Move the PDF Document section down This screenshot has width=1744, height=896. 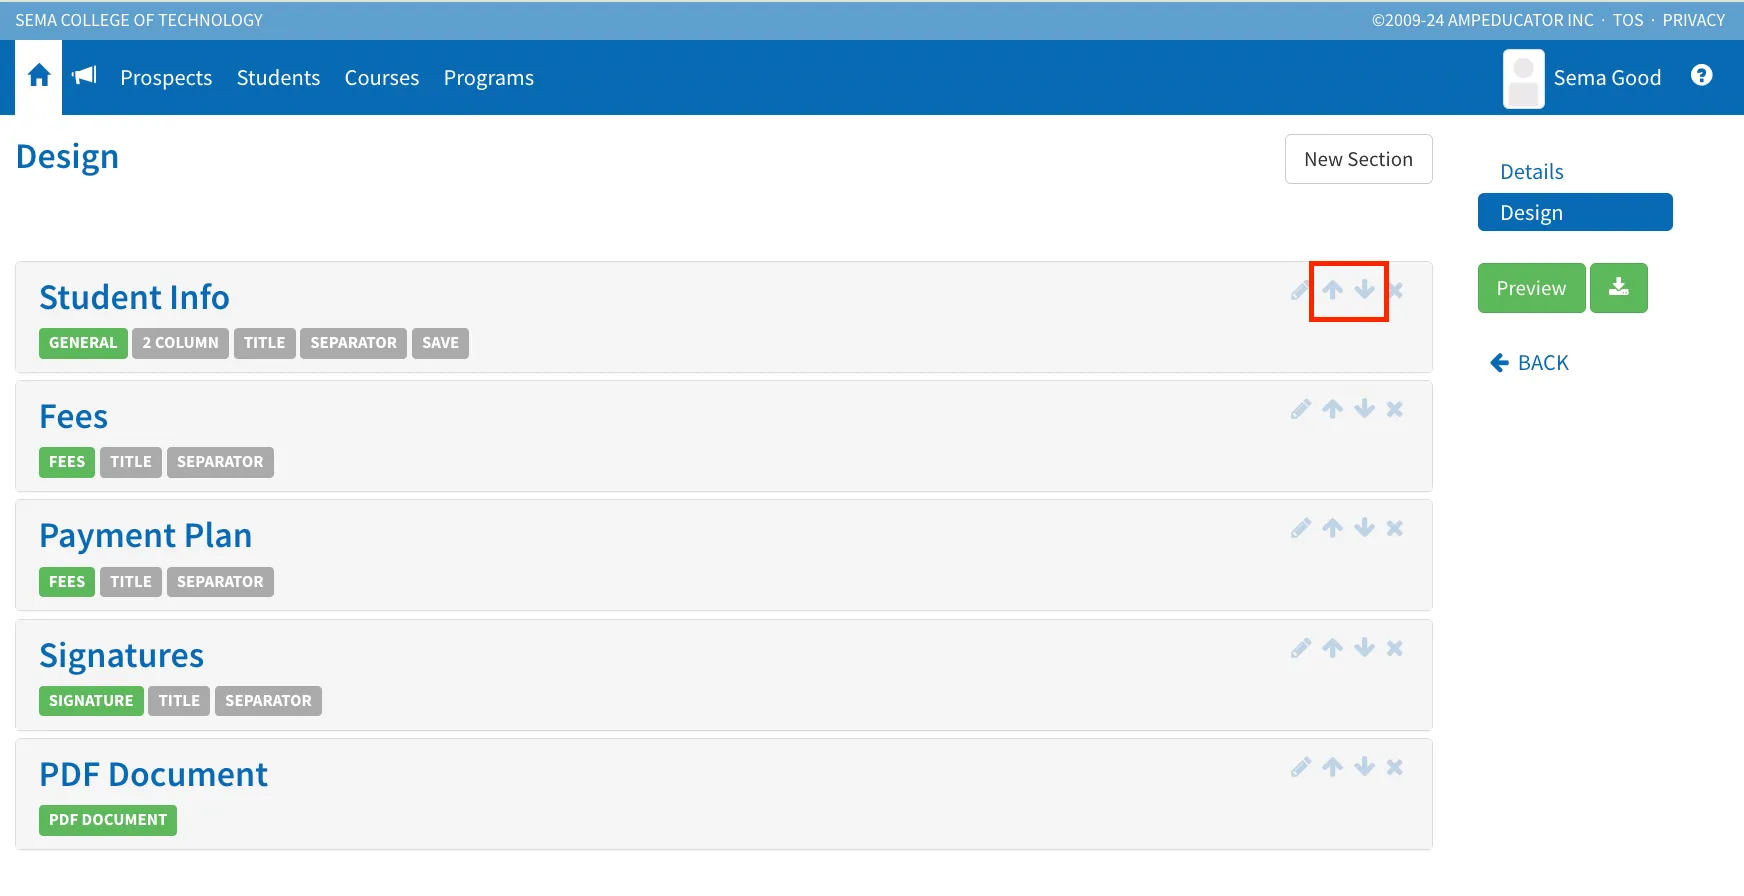coord(1364,767)
